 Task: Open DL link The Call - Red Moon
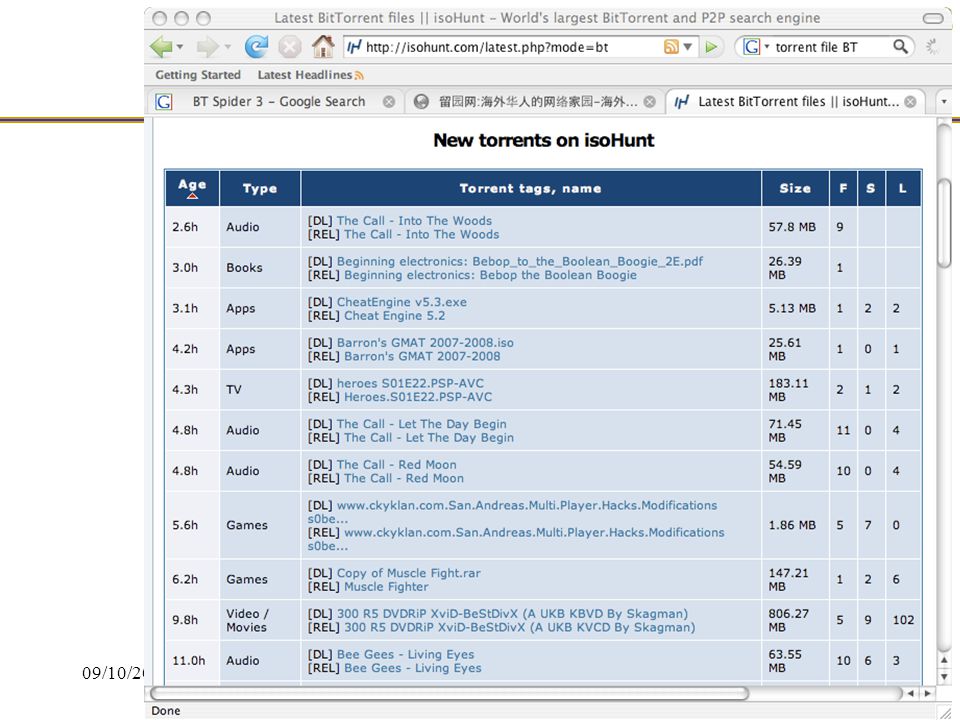coord(396,465)
